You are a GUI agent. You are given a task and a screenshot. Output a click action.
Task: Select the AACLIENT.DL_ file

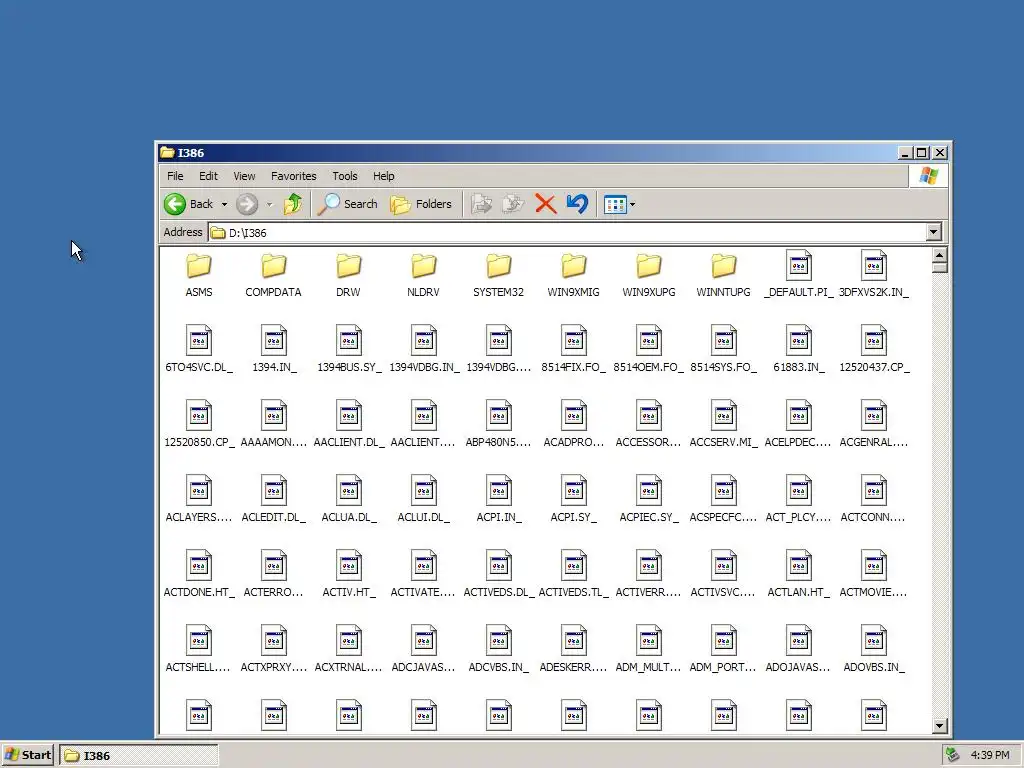(x=348, y=424)
